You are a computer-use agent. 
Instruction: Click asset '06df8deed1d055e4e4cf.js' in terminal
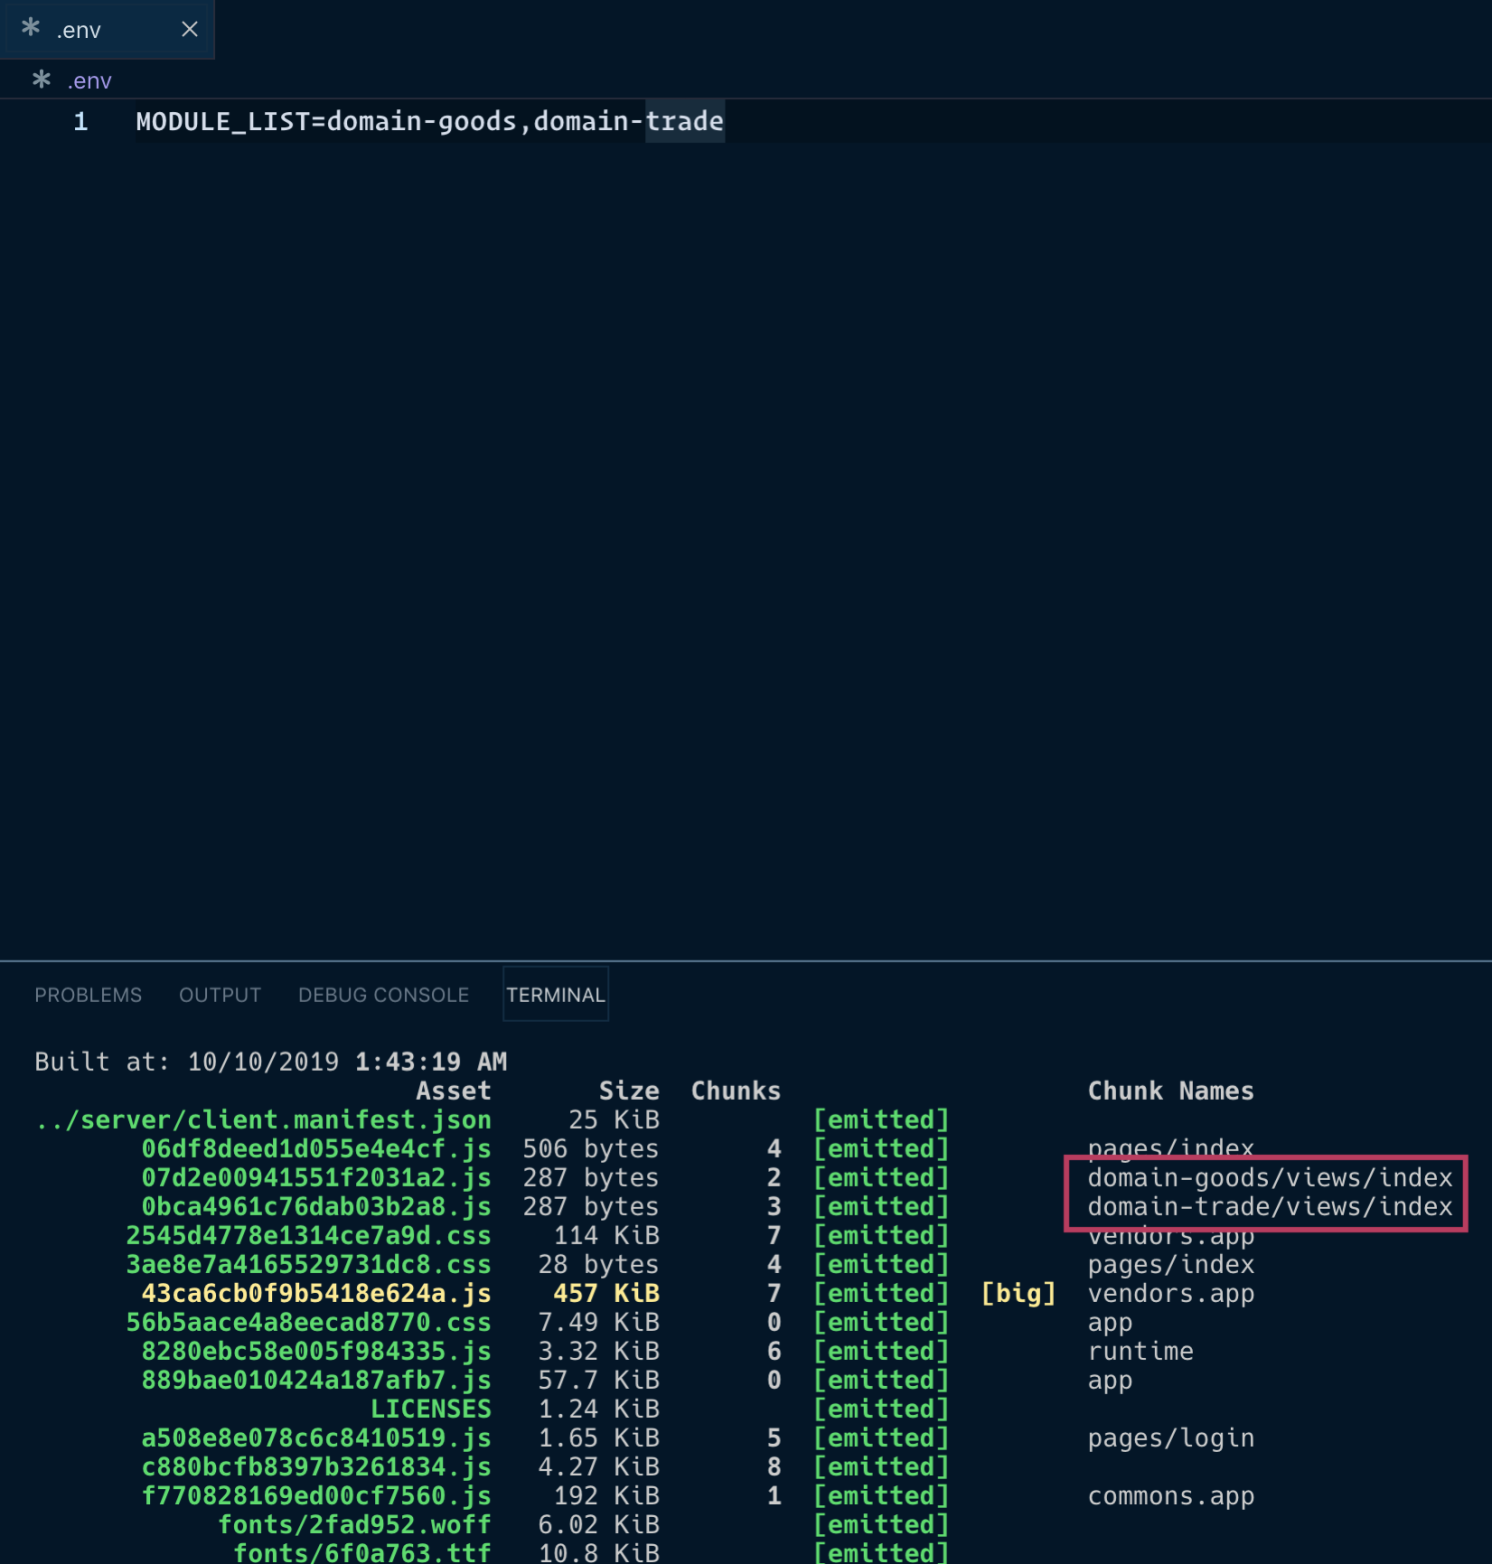pyautogui.click(x=316, y=1149)
